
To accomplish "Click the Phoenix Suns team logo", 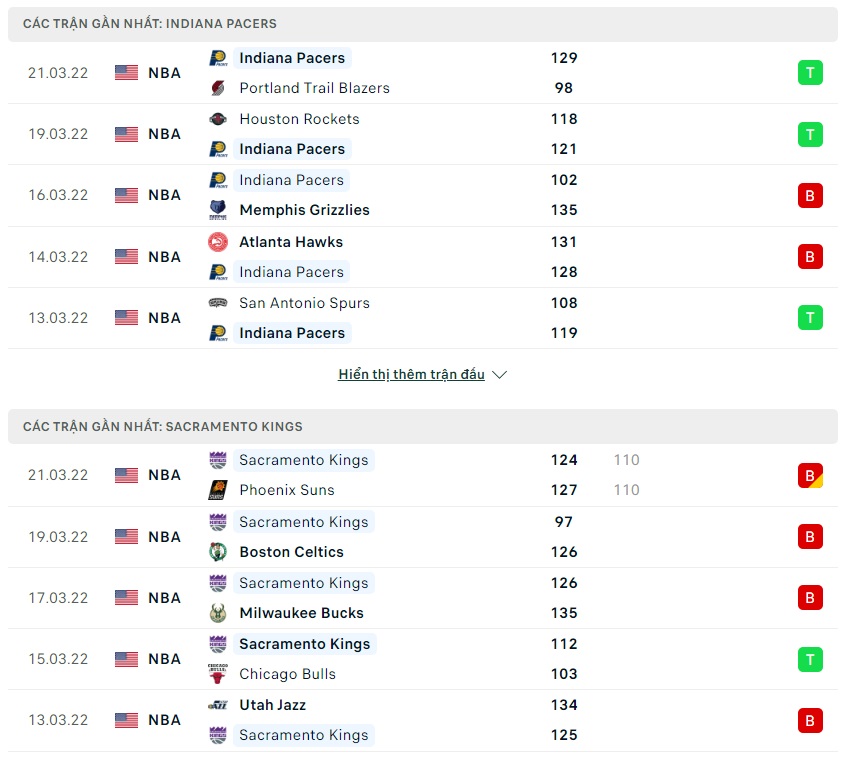I will (x=218, y=490).
